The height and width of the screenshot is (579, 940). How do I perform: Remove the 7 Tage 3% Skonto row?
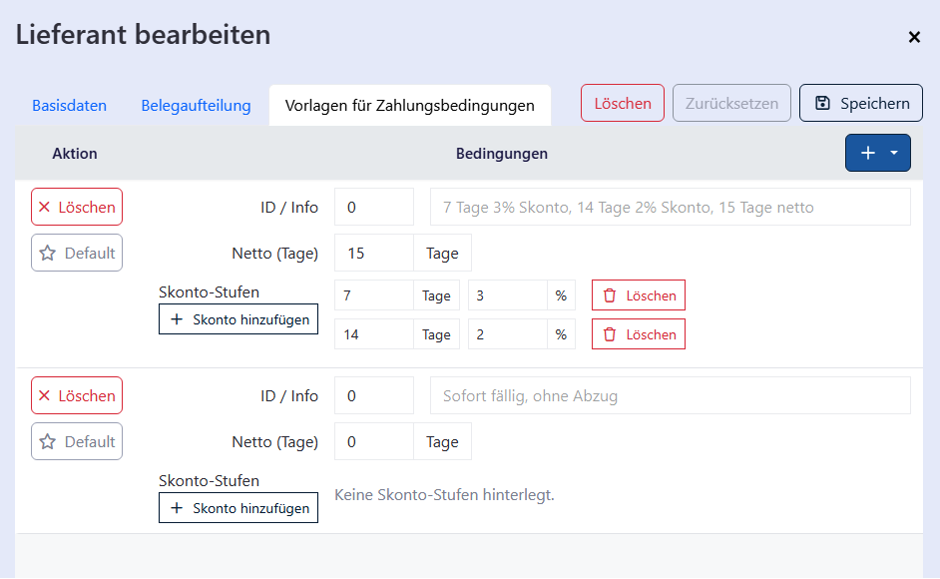click(x=638, y=296)
